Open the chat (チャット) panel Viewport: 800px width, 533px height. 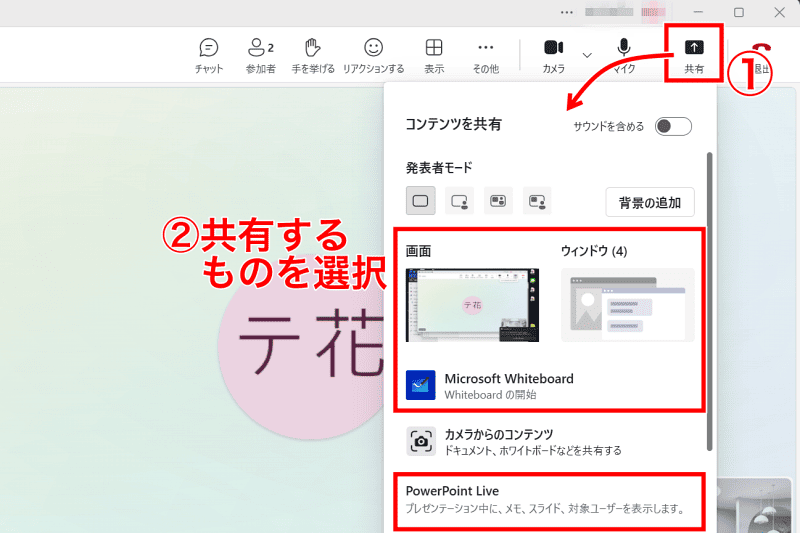point(209,55)
